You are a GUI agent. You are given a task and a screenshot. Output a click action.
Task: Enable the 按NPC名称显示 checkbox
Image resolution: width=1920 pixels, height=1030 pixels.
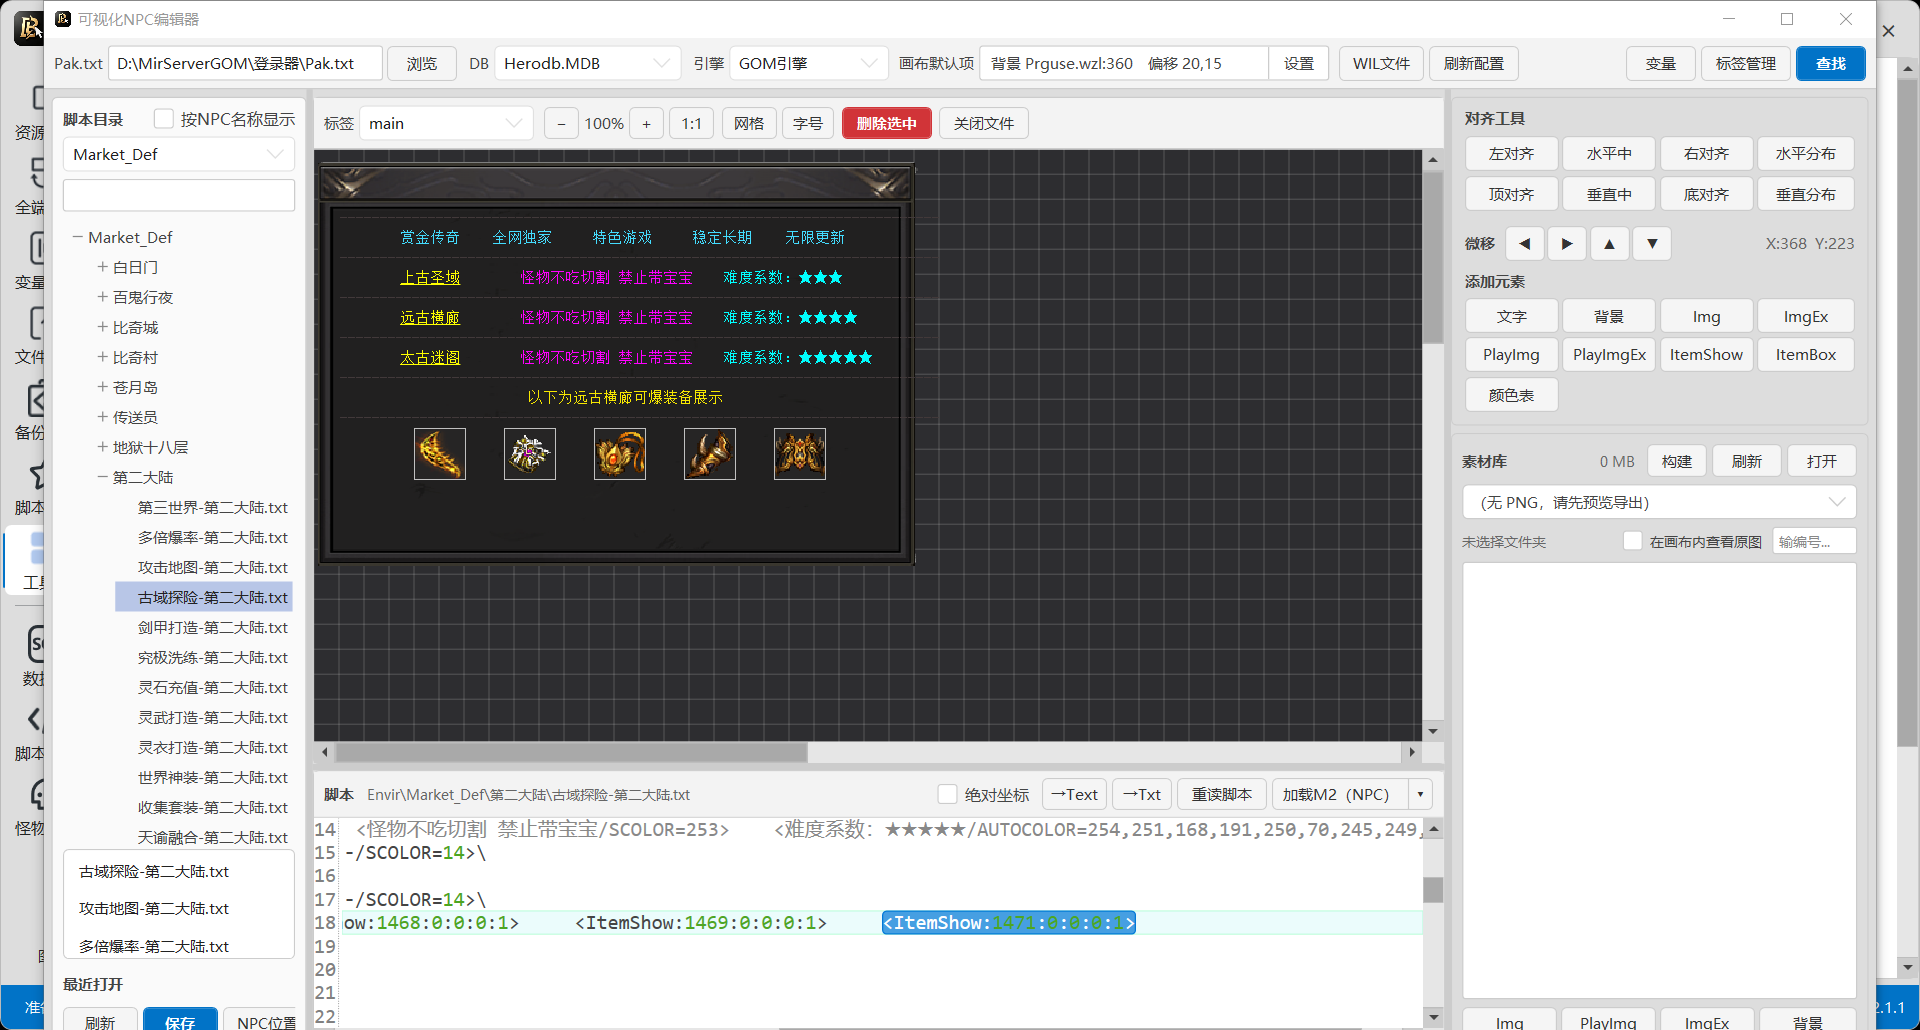coord(164,119)
